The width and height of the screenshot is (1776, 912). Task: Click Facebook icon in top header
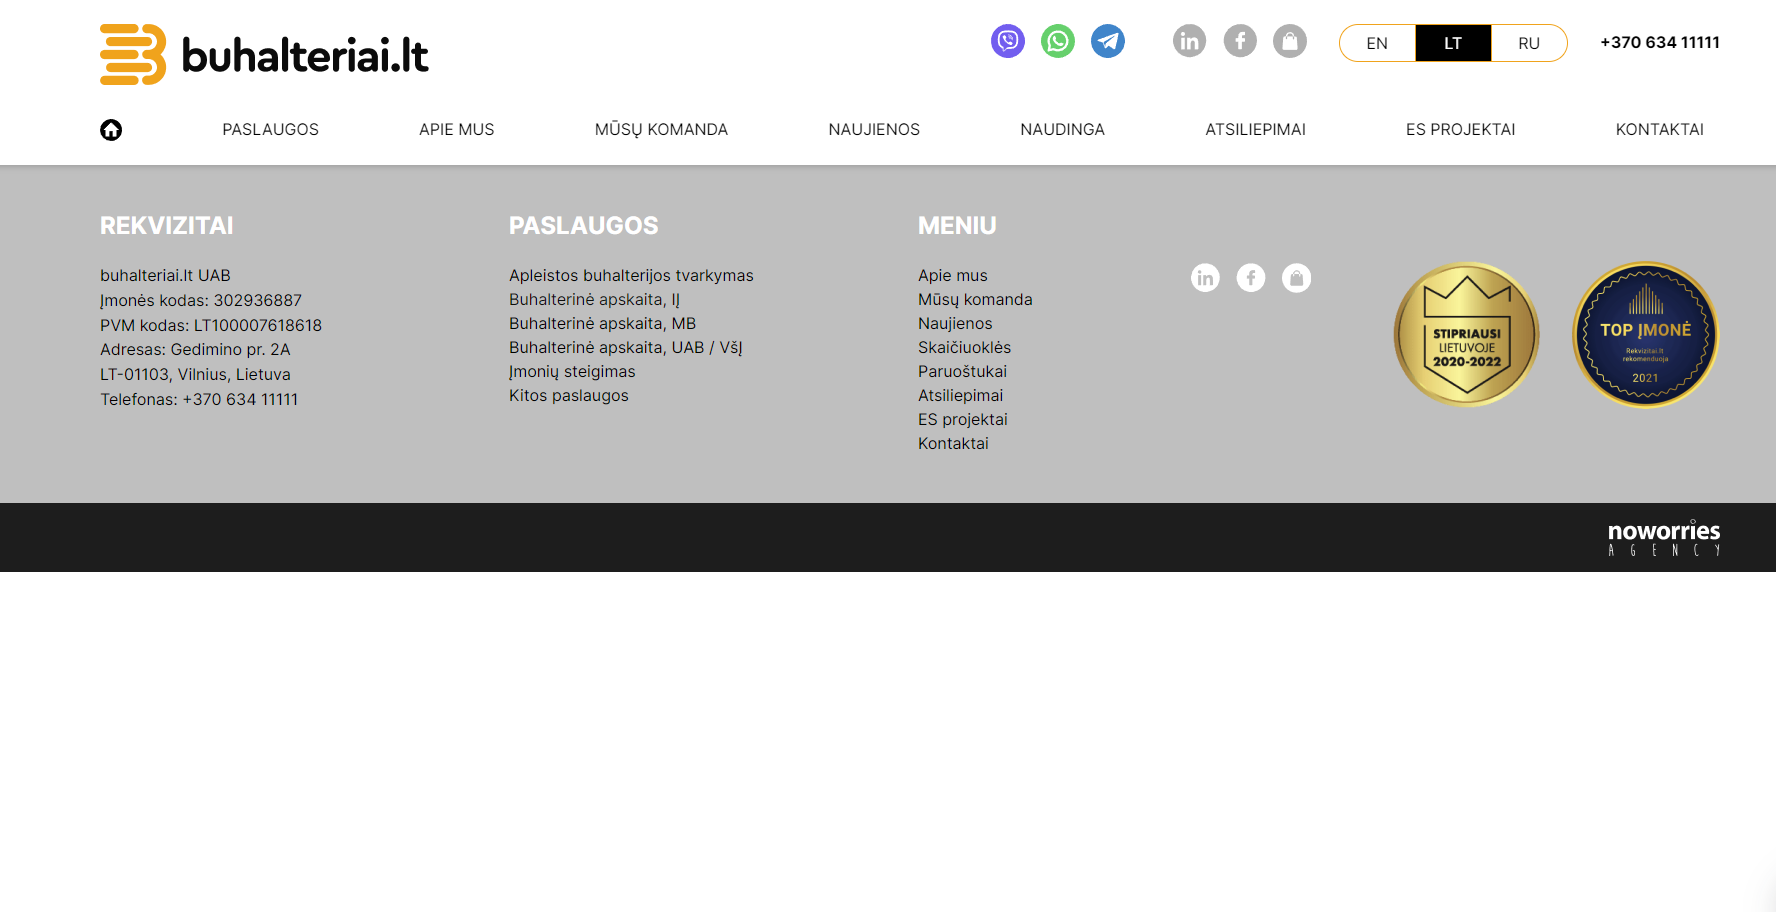point(1240,41)
